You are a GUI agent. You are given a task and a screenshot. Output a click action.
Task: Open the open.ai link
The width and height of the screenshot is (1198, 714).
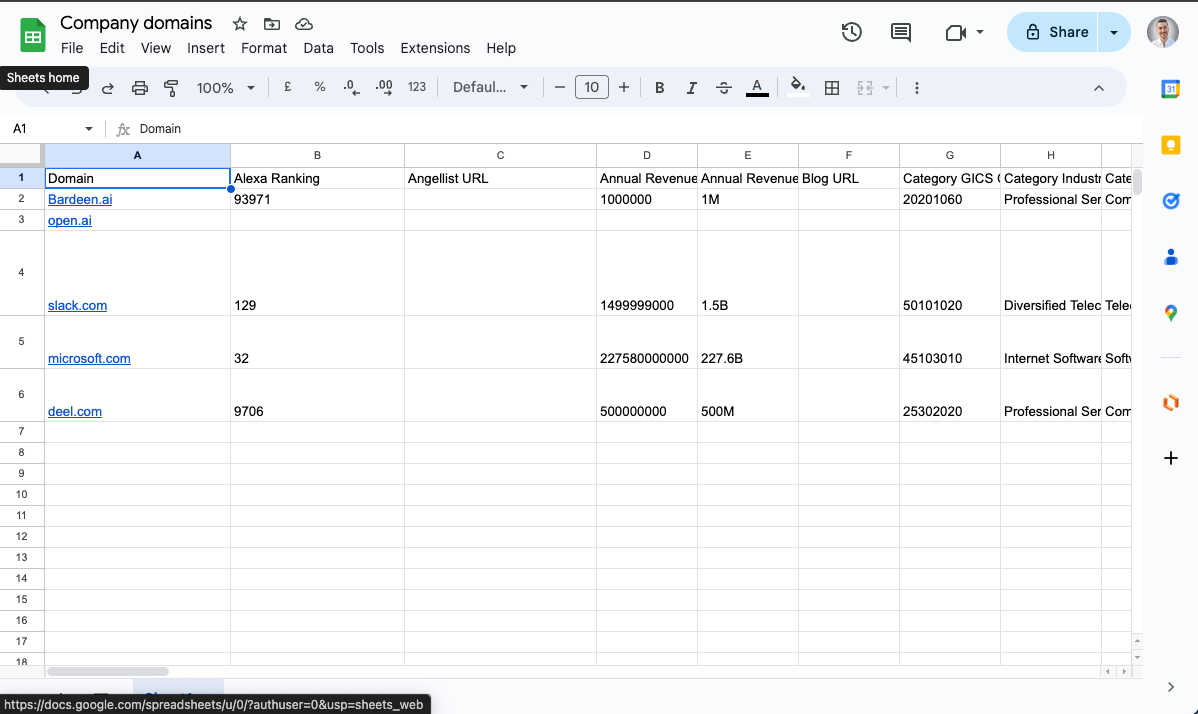(70, 221)
